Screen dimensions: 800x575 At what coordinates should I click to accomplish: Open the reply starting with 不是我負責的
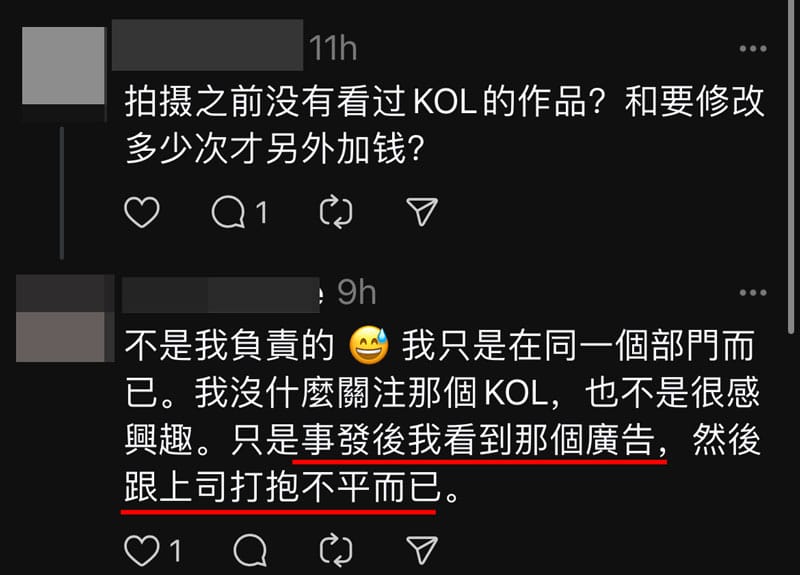tap(443, 416)
